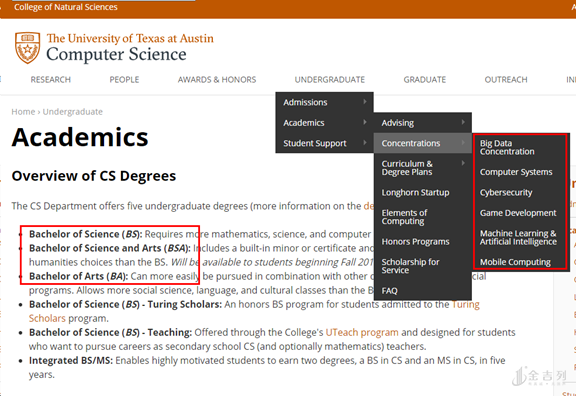This screenshot has width=576, height=396.
Task: Select Advising submenu item
Action: point(422,123)
